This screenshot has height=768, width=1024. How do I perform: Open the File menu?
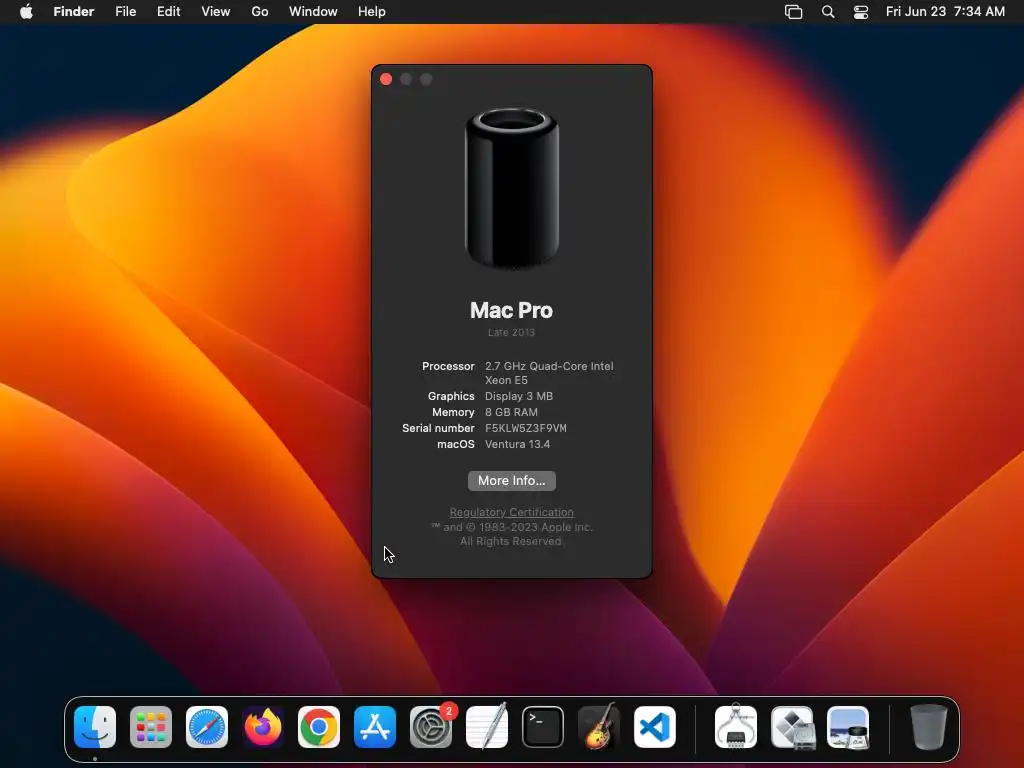[x=125, y=12]
